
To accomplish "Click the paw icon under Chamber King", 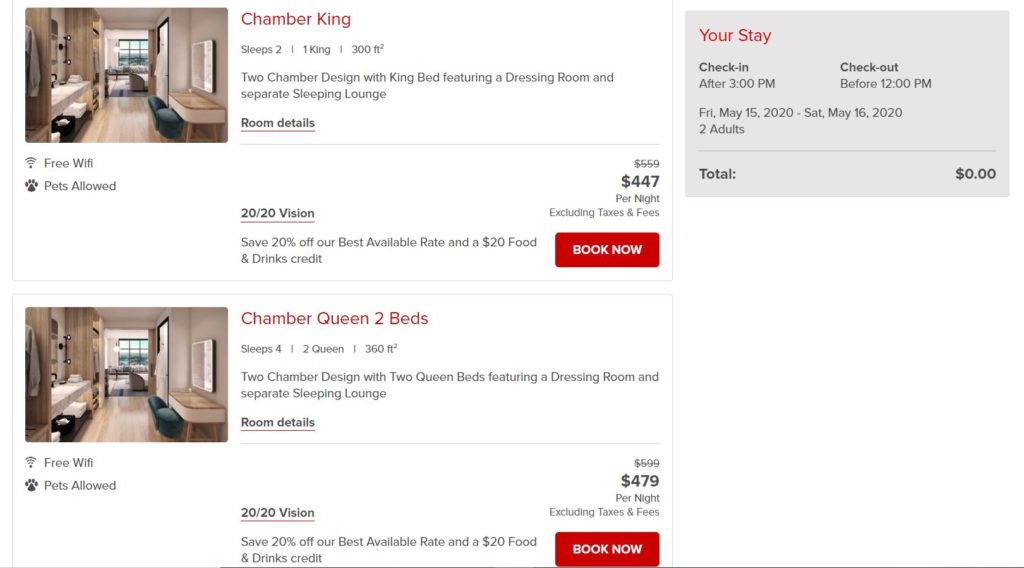I will 31,186.
